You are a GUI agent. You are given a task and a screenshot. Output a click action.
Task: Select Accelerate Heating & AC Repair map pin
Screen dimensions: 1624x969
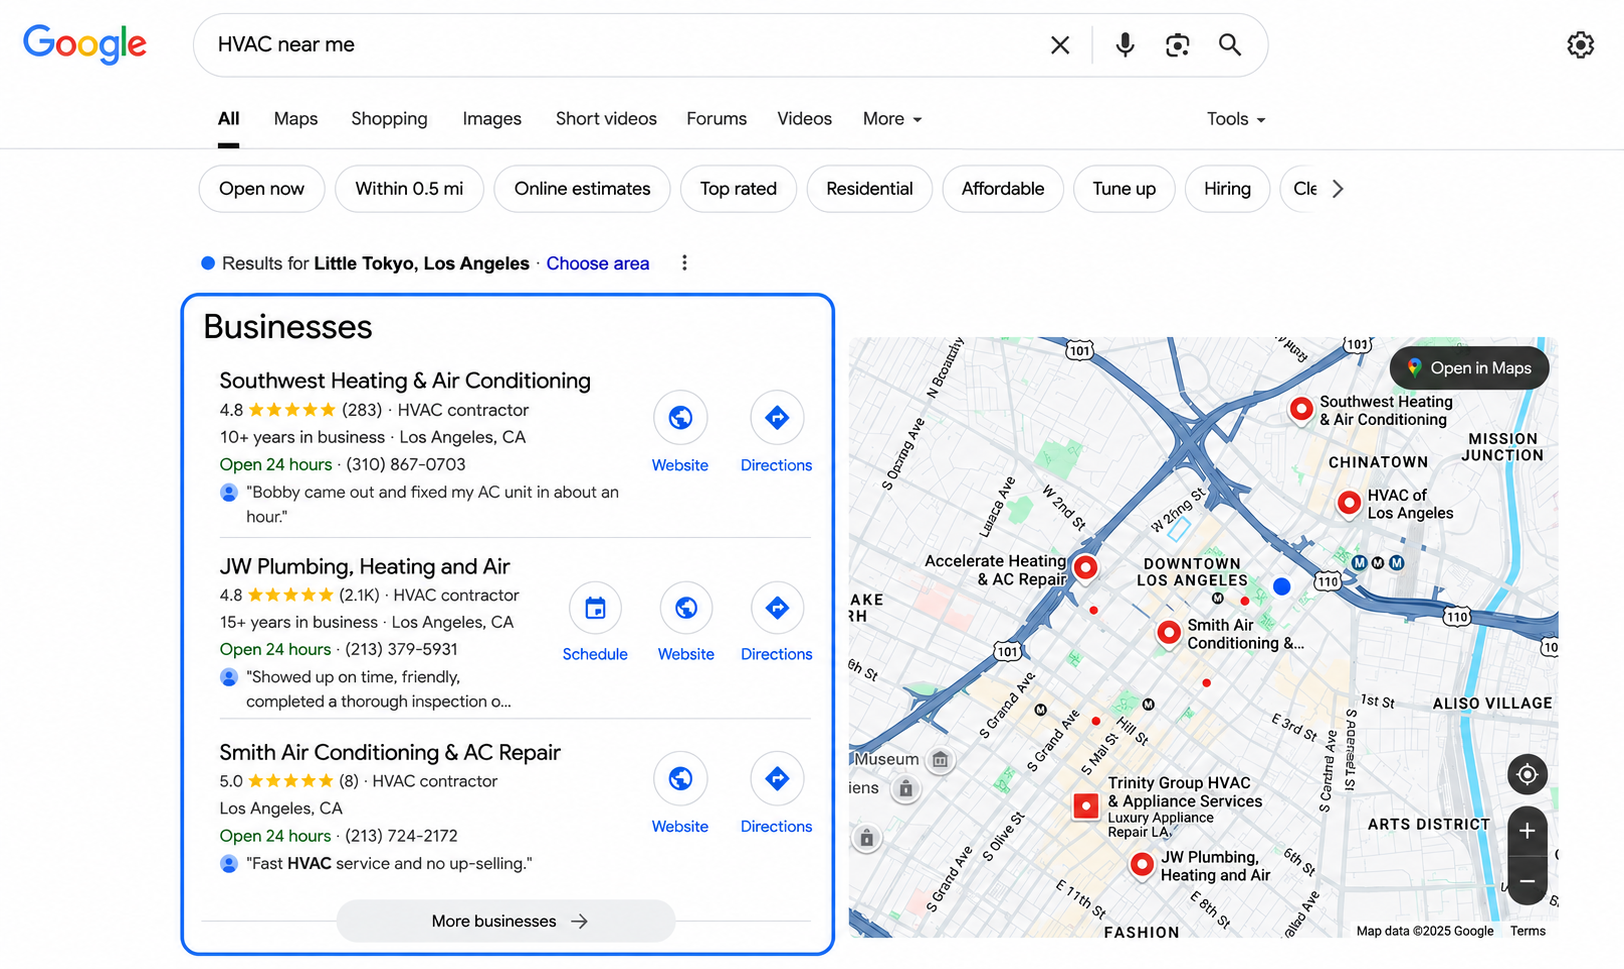point(1085,568)
